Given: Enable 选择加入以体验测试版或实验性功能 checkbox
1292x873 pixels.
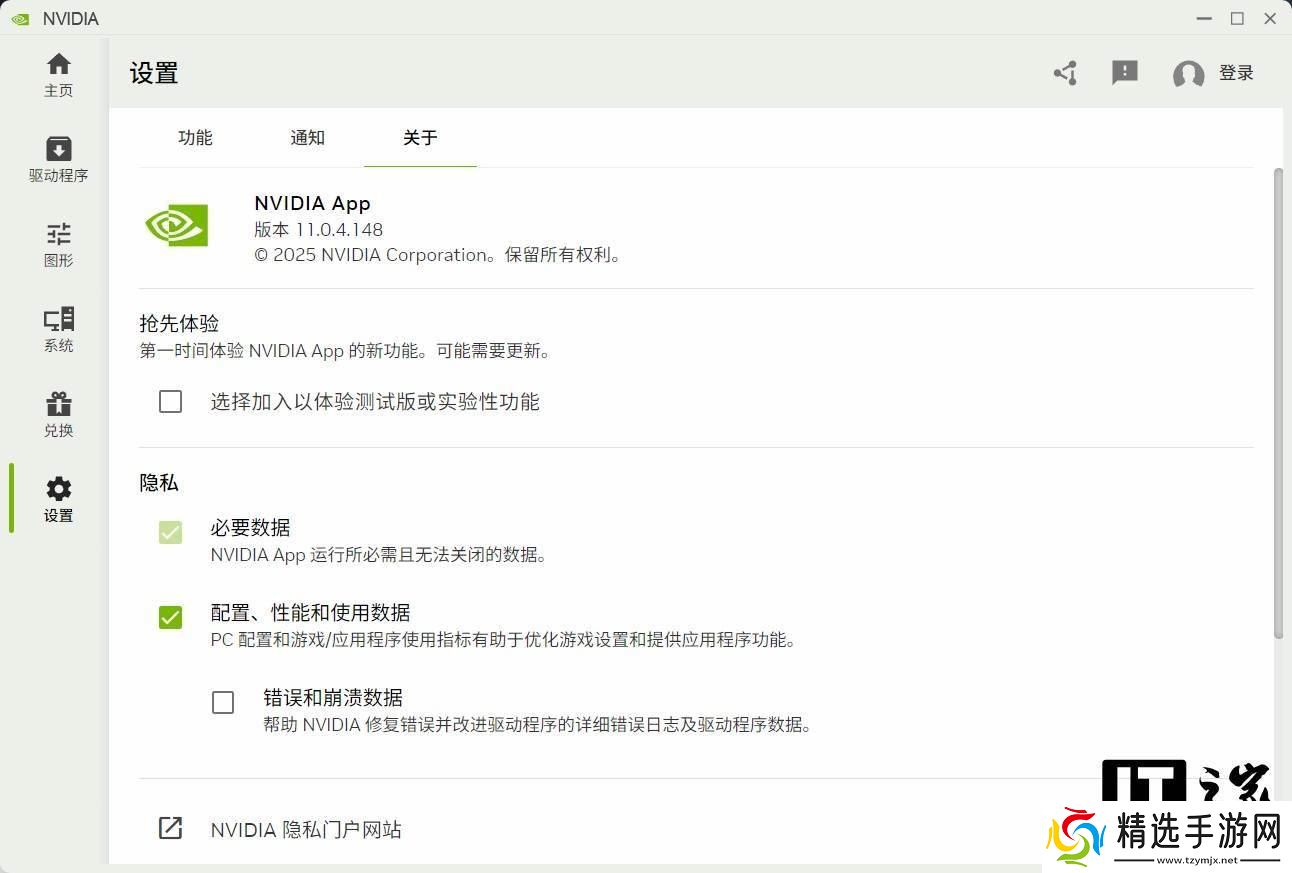Looking at the screenshot, I should click(171, 402).
